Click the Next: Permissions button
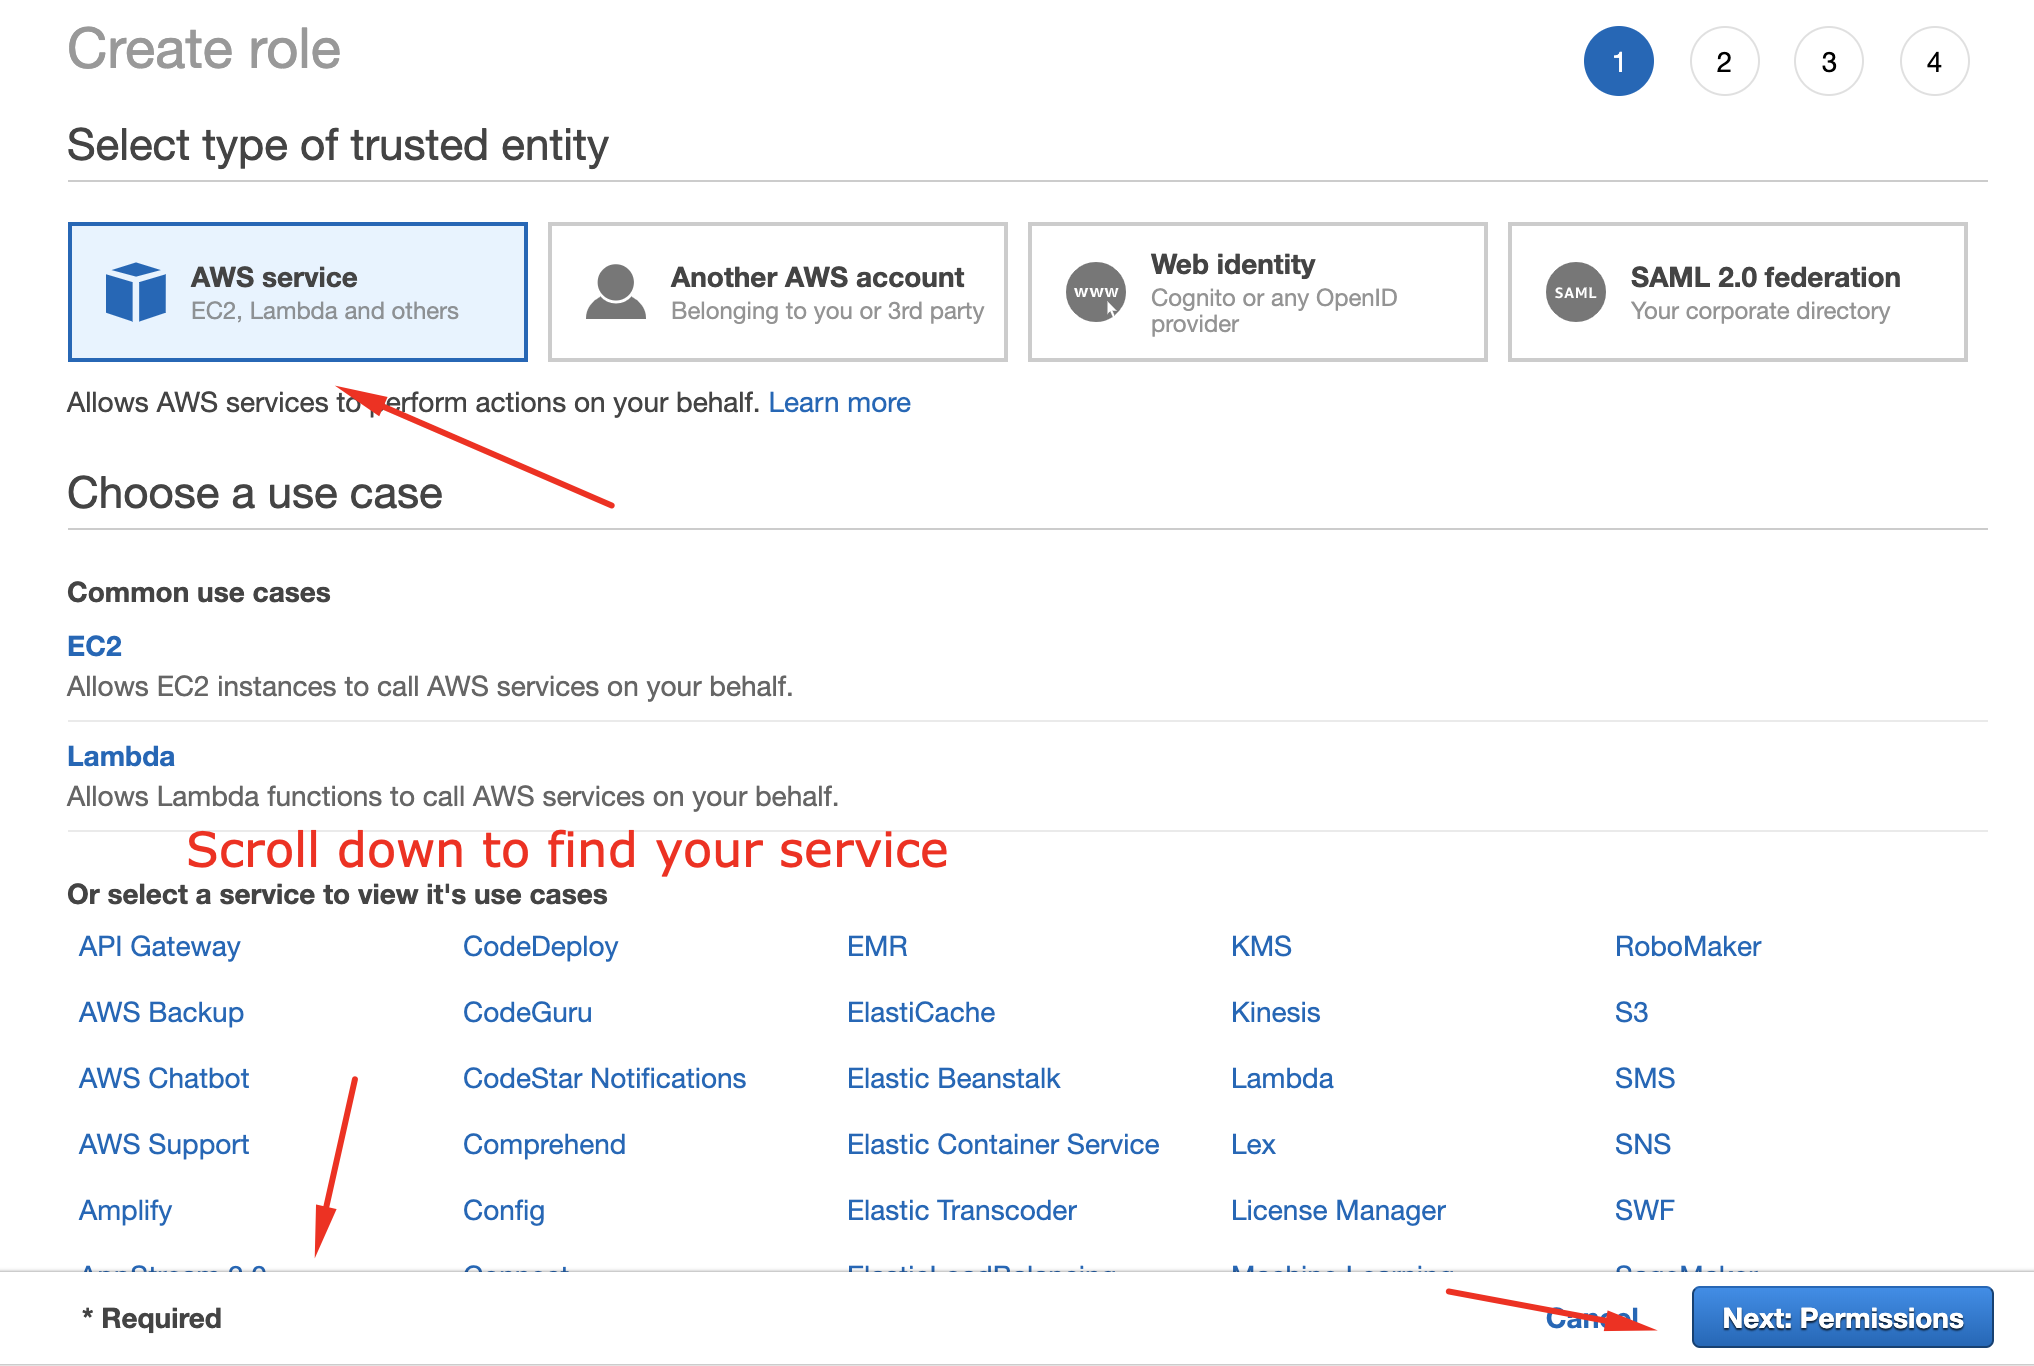This screenshot has width=2034, height=1366. (1842, 1317)
